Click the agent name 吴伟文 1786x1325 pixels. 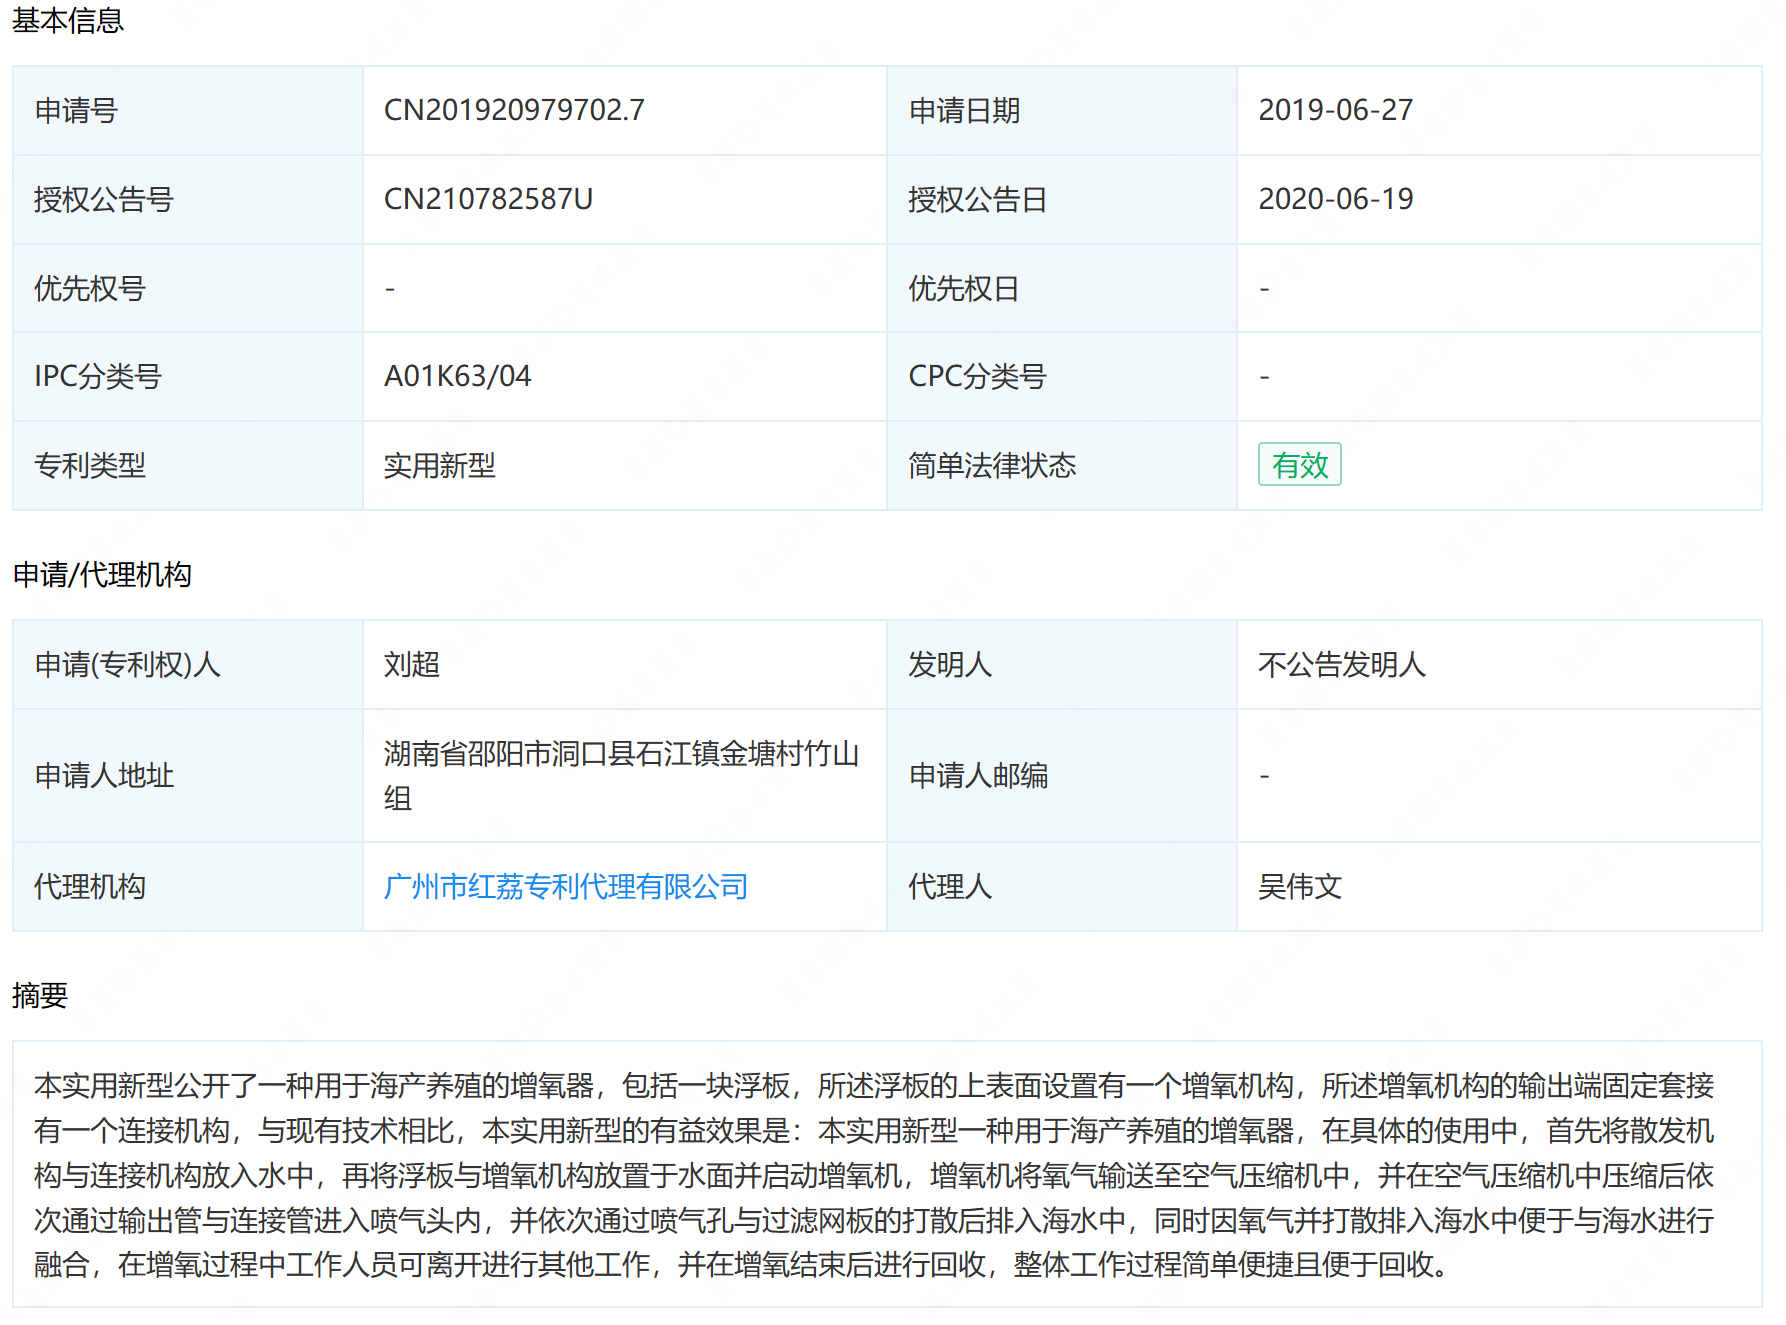(x=1299, y=887)
